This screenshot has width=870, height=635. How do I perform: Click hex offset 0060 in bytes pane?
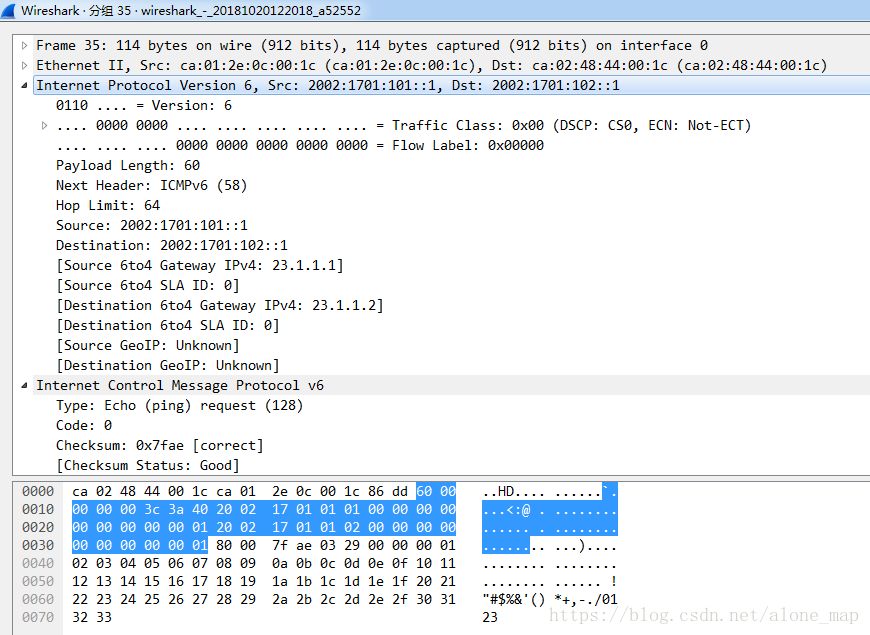tap(38, 599)
